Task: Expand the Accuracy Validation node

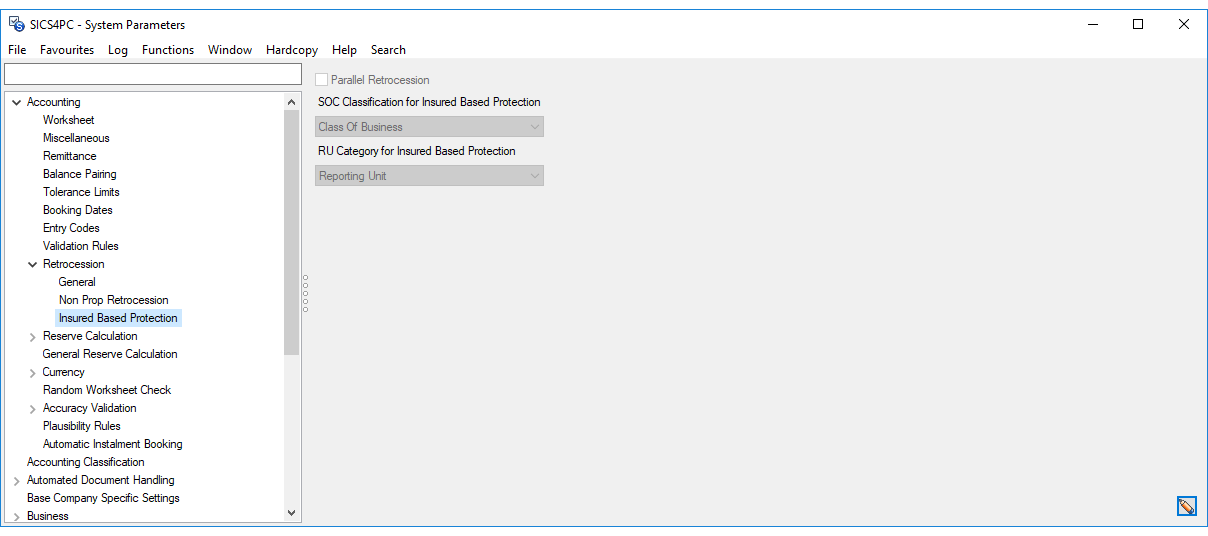Action: click(32, 409)
